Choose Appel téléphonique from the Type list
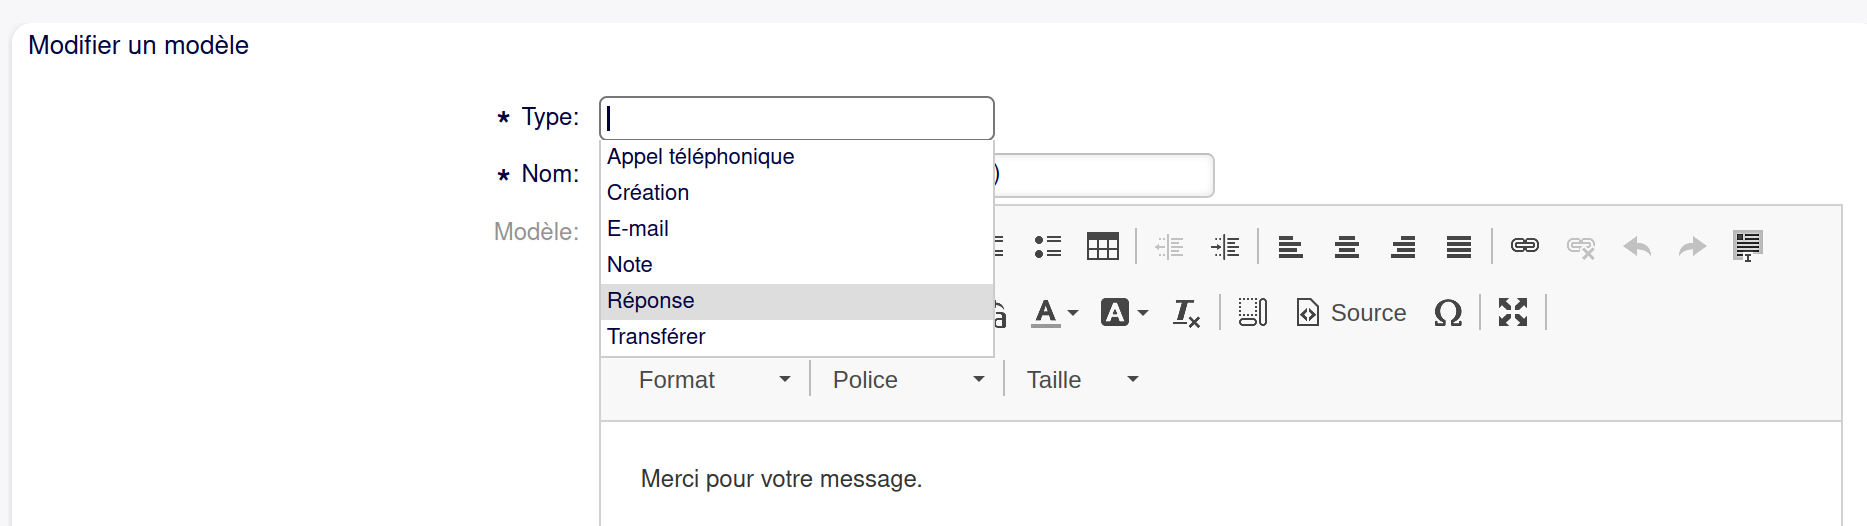This screenshot has height=526, width=1867. [700, 157]
